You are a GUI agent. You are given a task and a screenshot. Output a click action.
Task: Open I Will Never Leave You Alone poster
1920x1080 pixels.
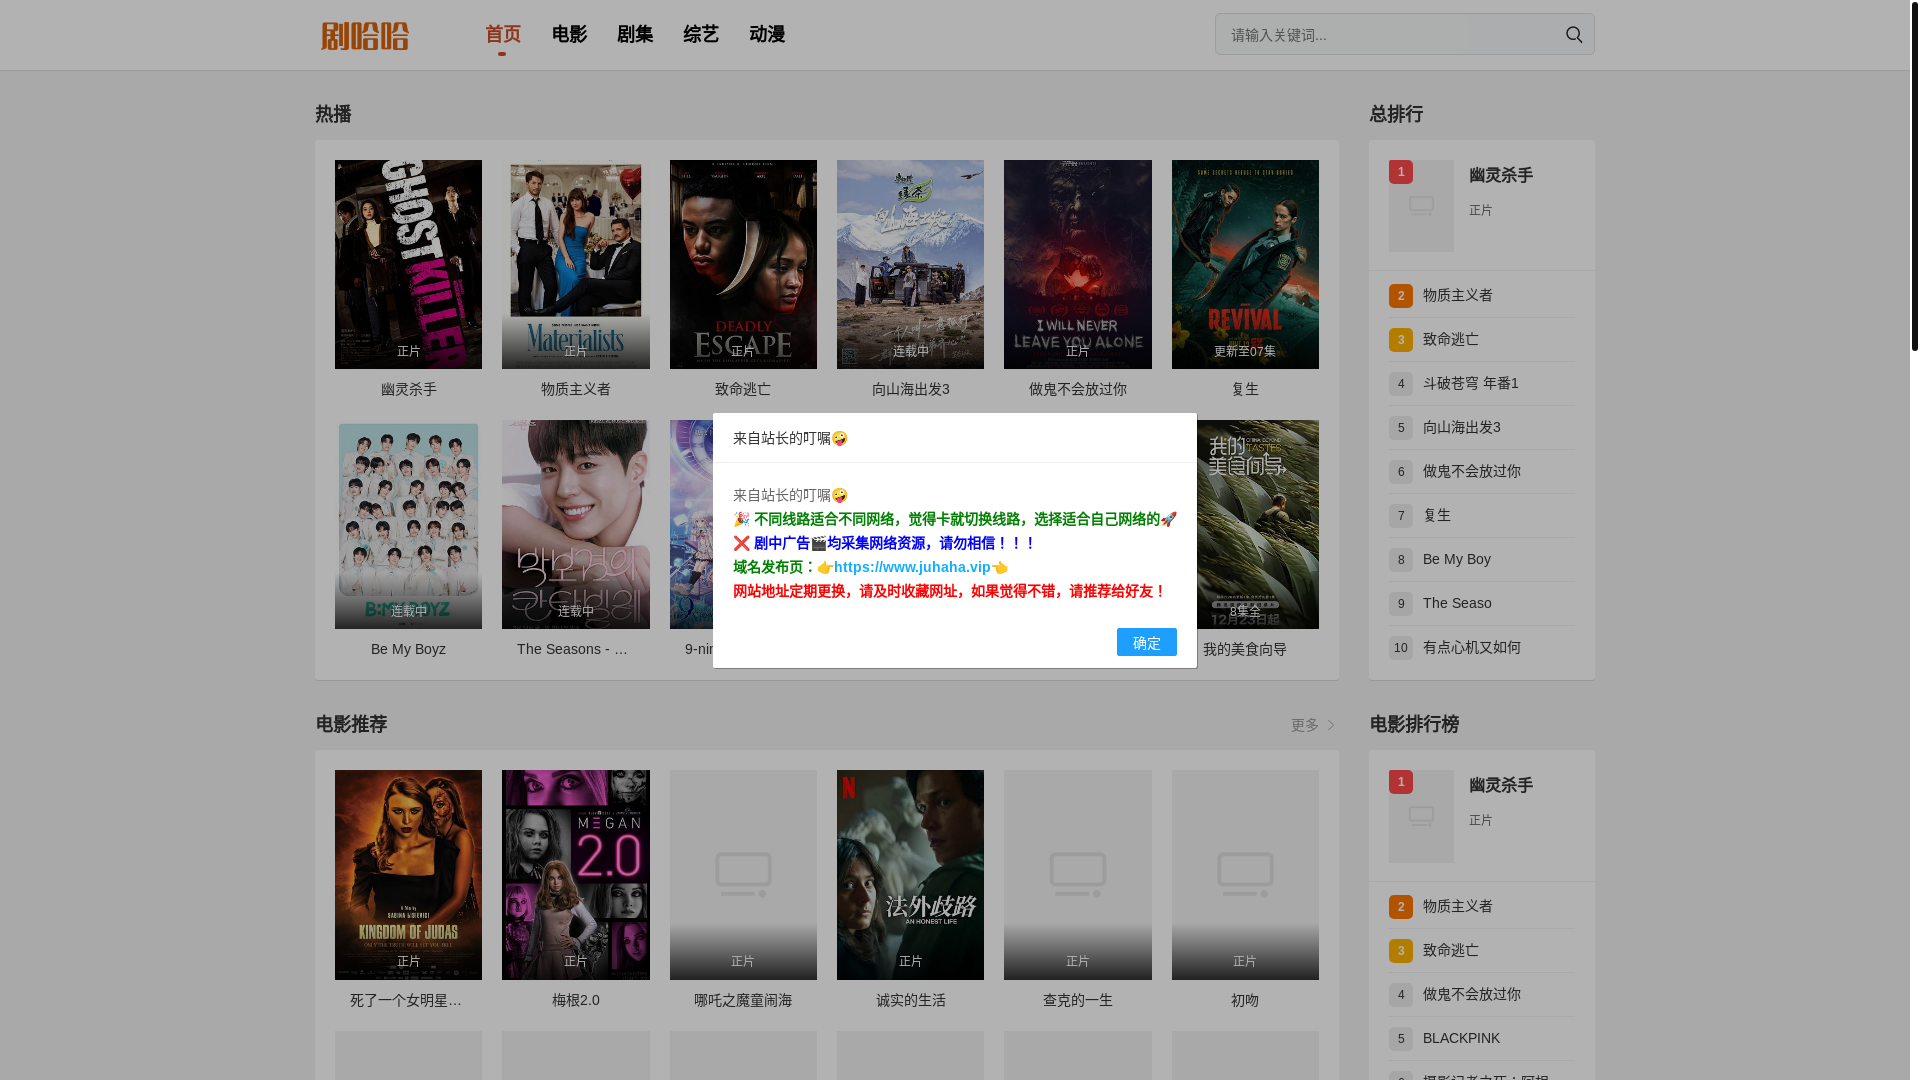click(1077, 264)
